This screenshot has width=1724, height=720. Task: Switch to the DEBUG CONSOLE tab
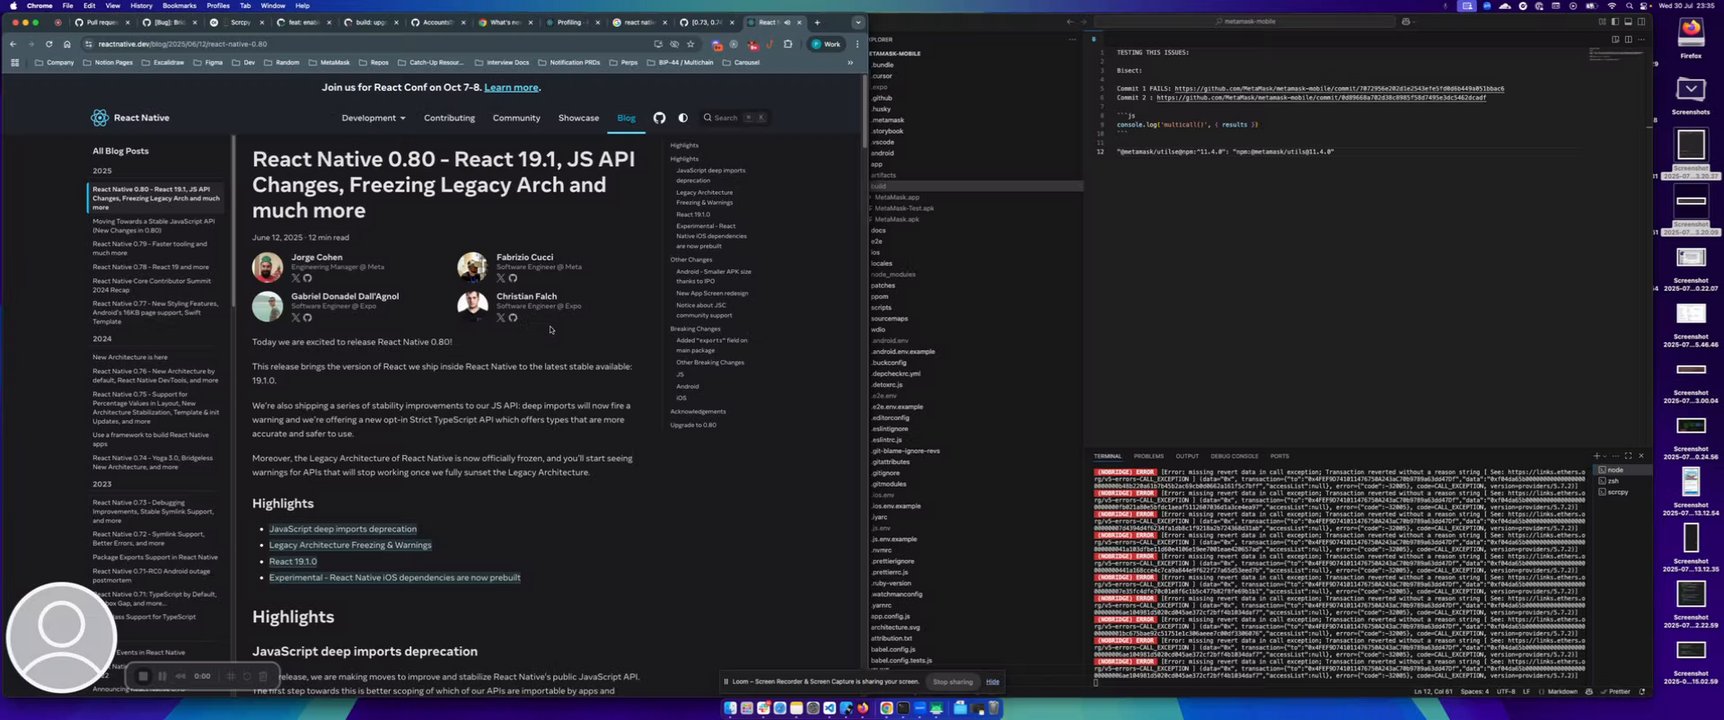[1234, 456]
